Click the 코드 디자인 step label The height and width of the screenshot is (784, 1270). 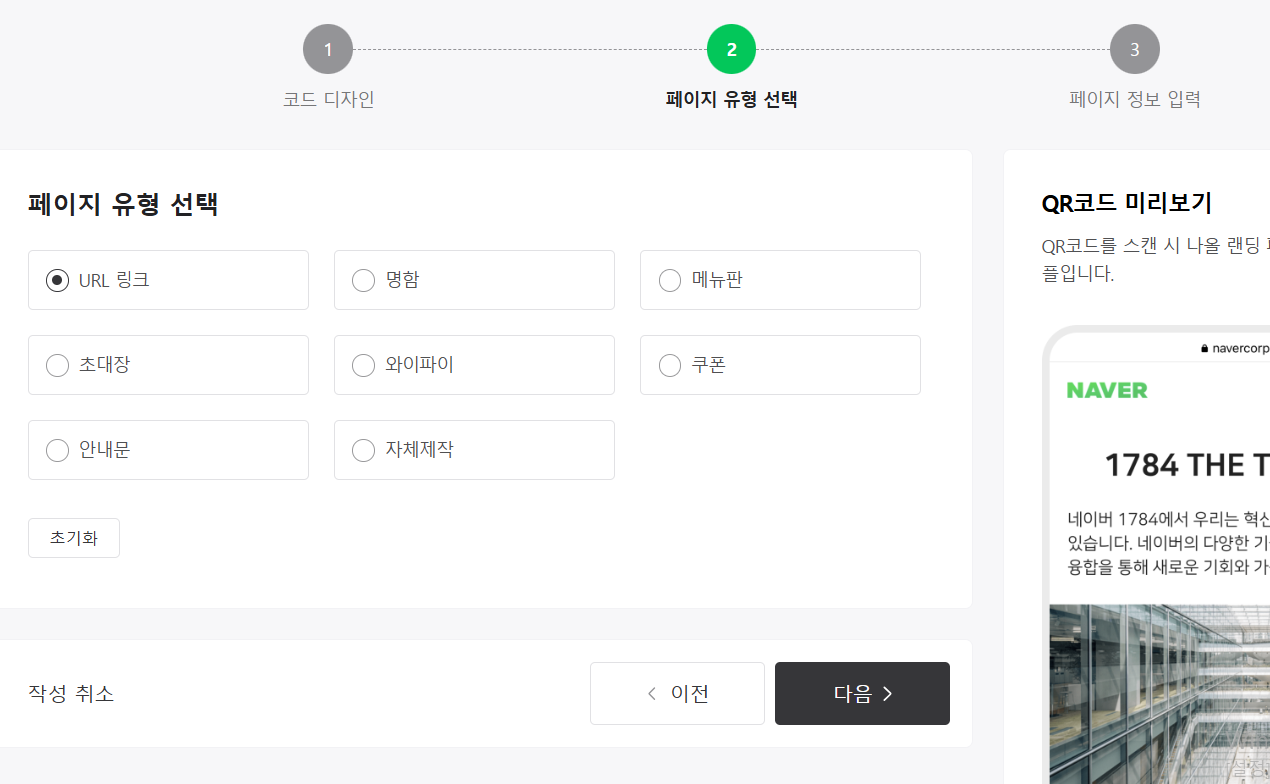click(x=328, y=99)
